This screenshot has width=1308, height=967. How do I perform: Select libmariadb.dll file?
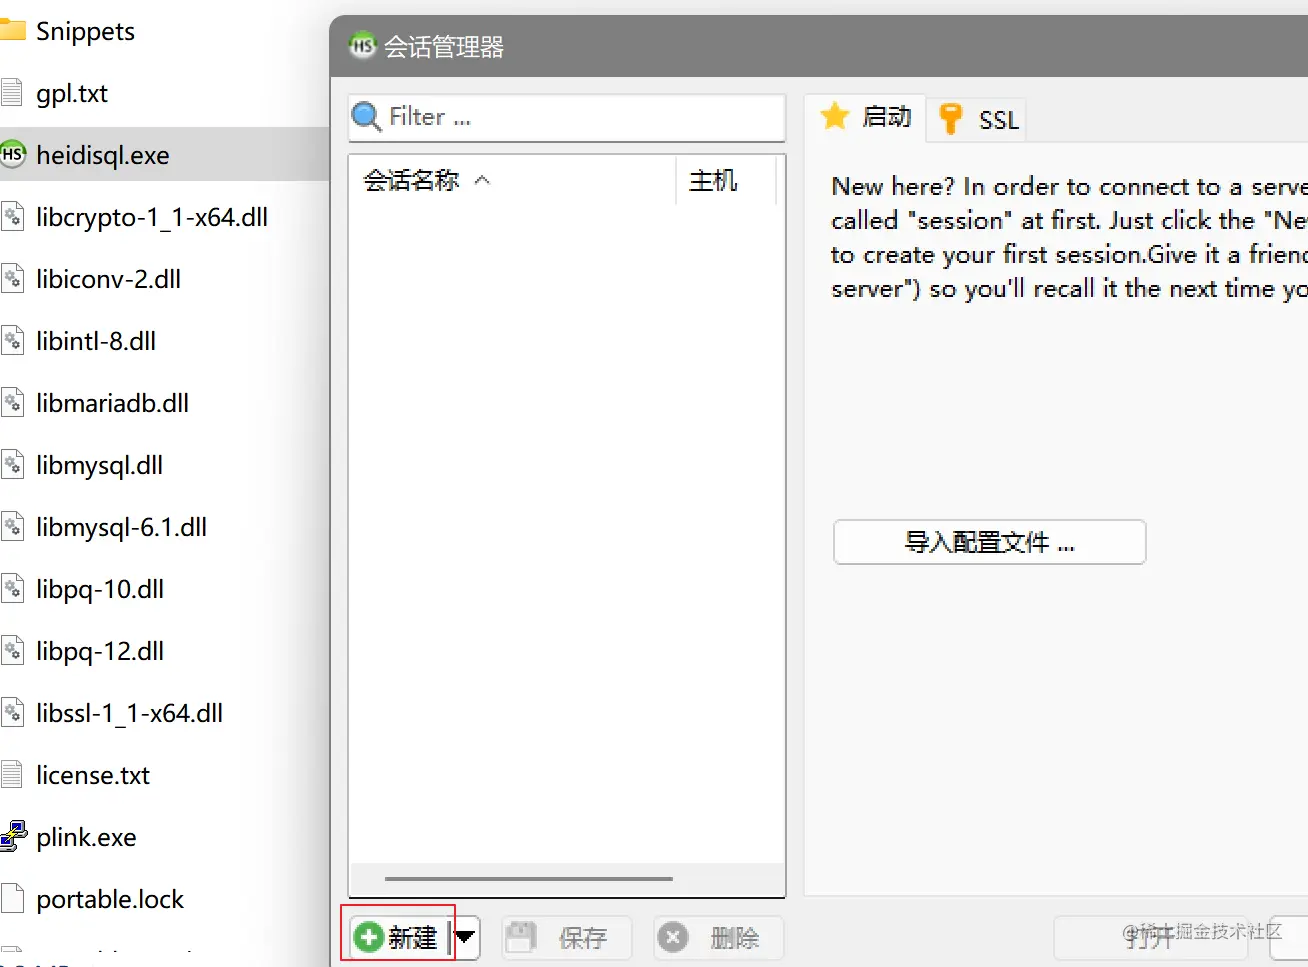[112, 403]
